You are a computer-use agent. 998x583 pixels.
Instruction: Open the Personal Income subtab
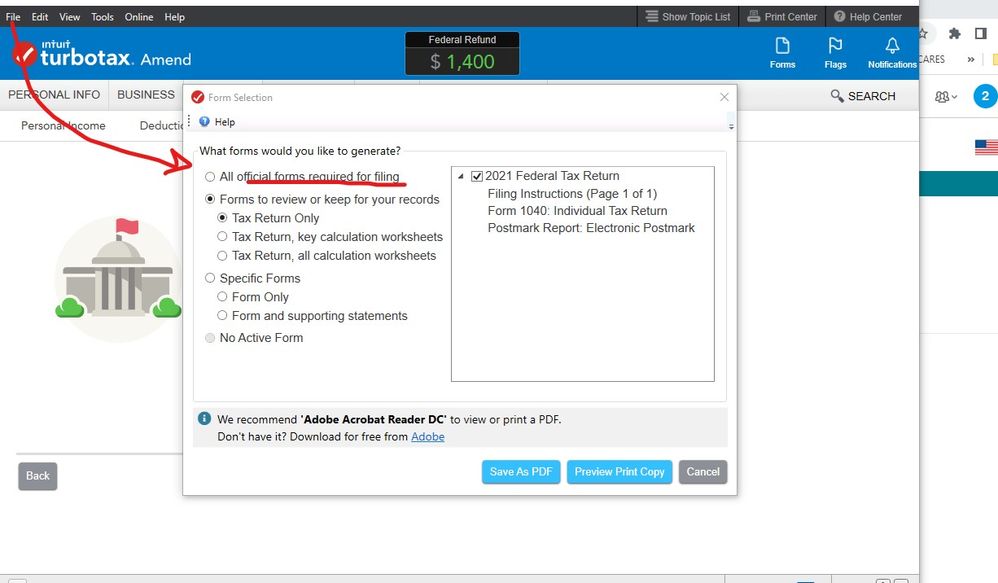(x=63, y=125)
